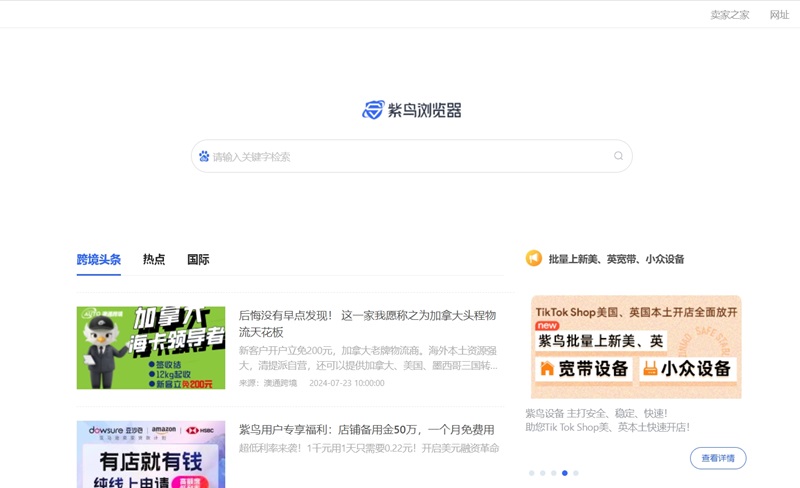
Task: Click the 批量上新美、英宽带、小众设备 notice text
Action: coord(616,259)
